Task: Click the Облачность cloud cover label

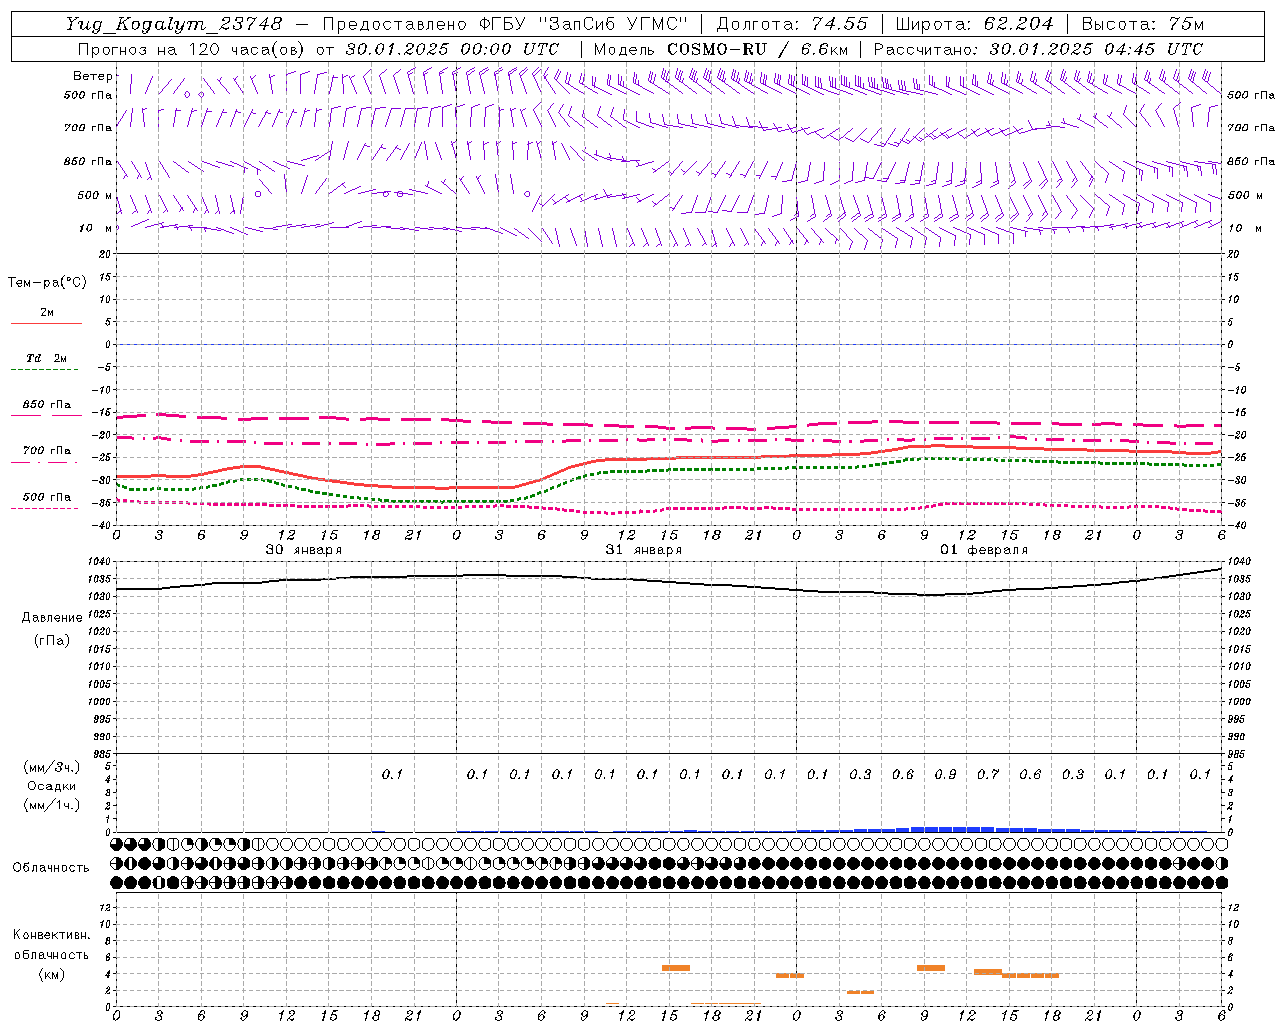Action: click(51, 868)
